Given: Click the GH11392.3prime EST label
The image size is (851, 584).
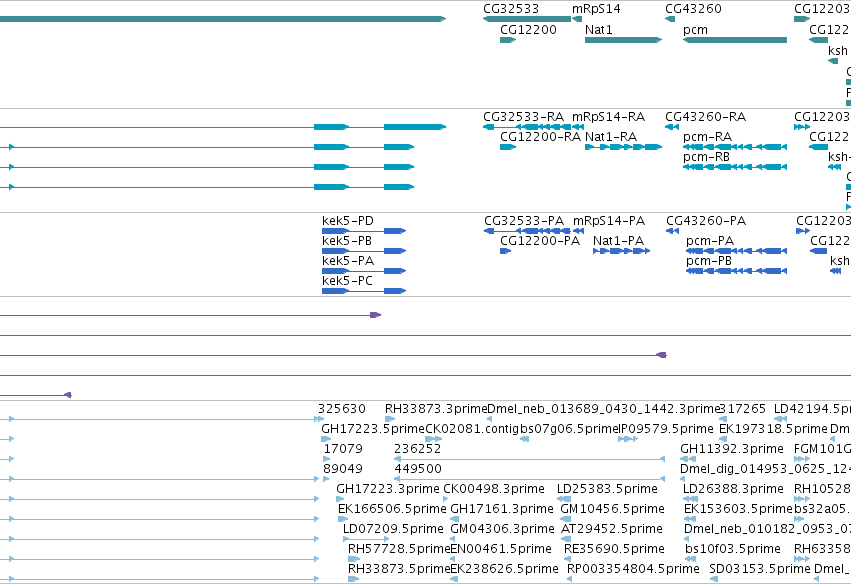Looking at the screenshot, I should tap(732, 449).
